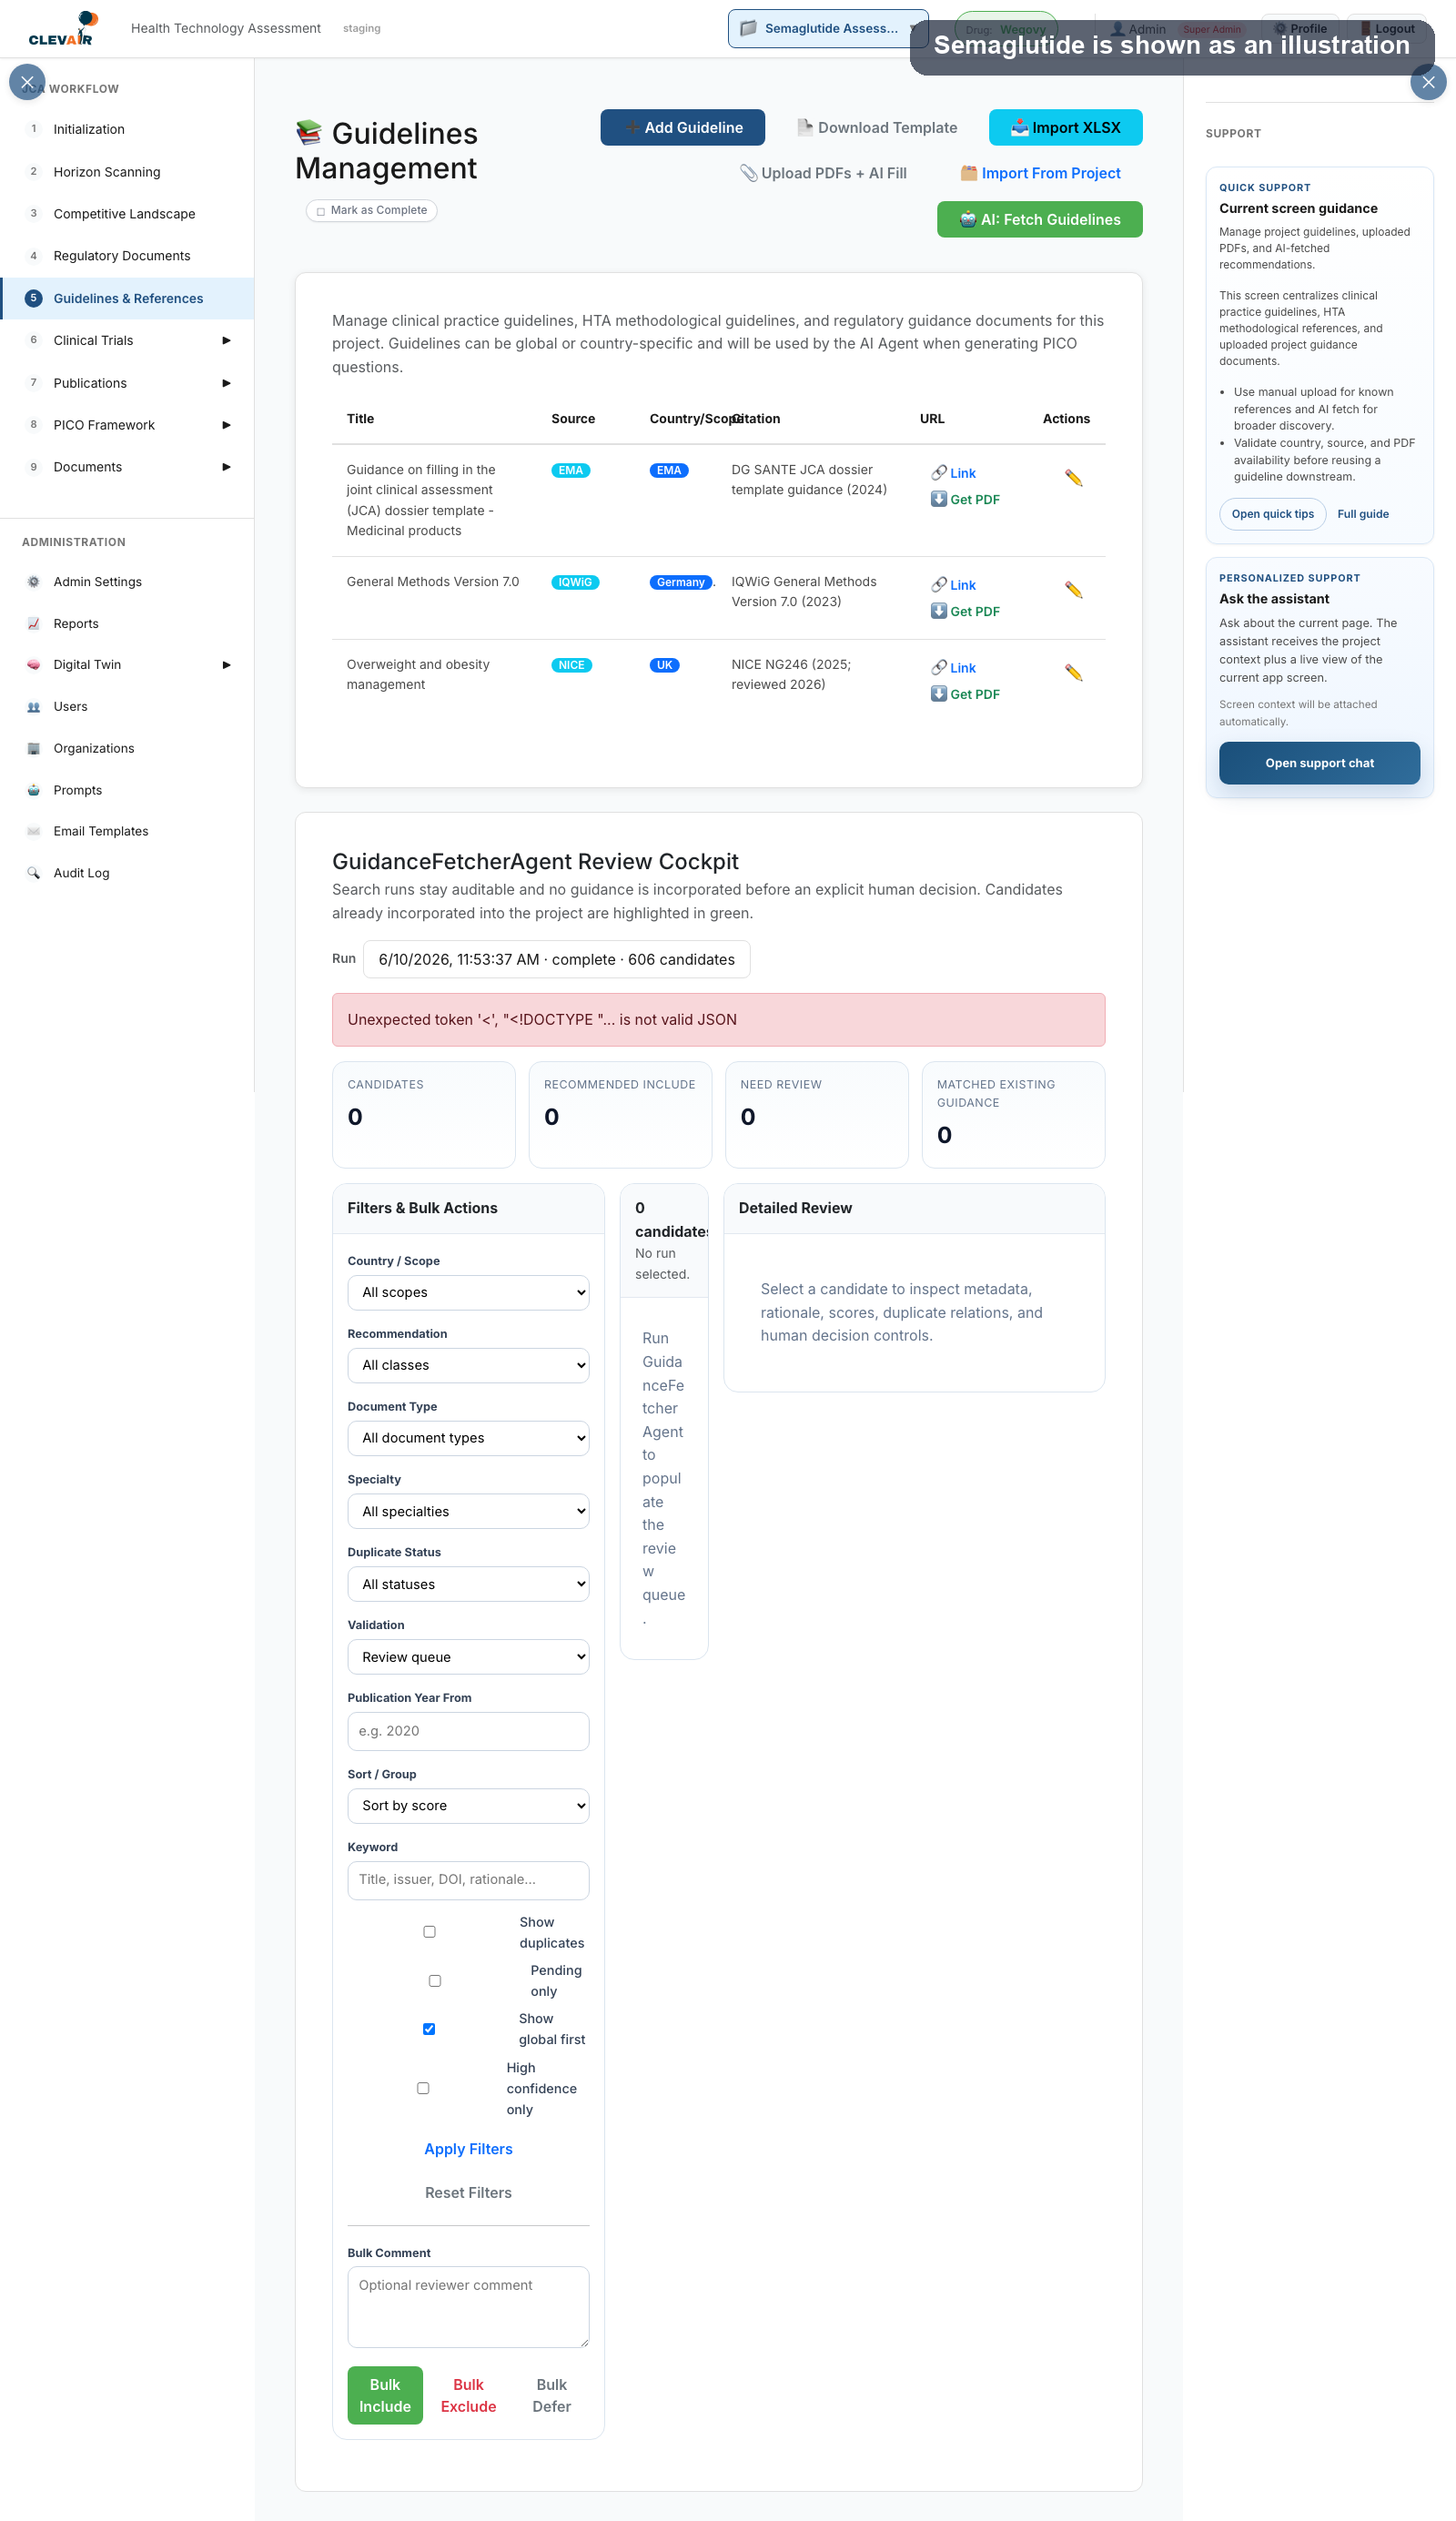Screen dimensions: 1456x2521
Task: Click into Bulk Comment textarea
Action: (x=468, y=2308)
